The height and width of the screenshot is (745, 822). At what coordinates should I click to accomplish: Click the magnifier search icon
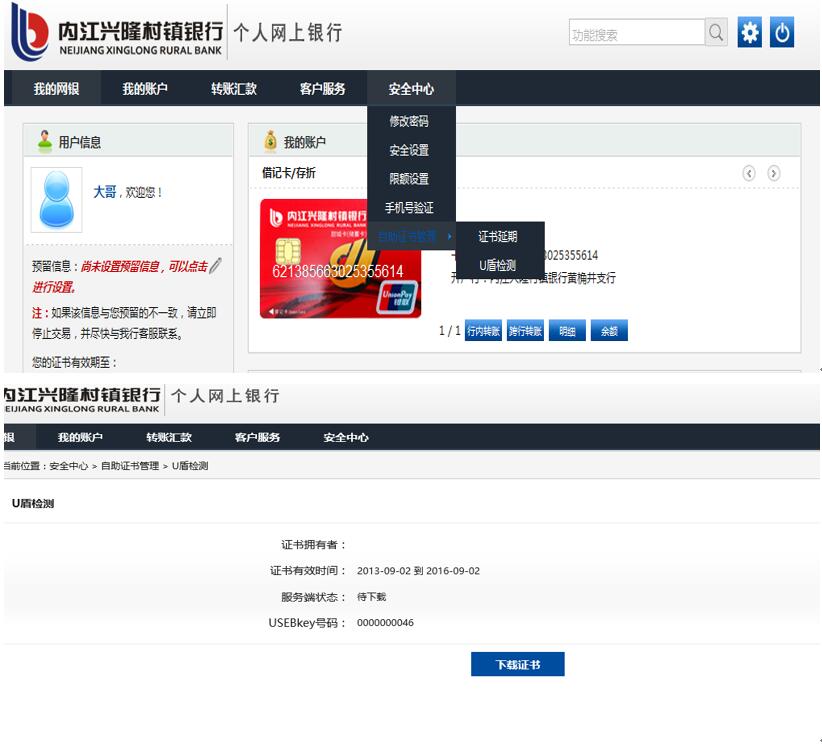(716, 33)
